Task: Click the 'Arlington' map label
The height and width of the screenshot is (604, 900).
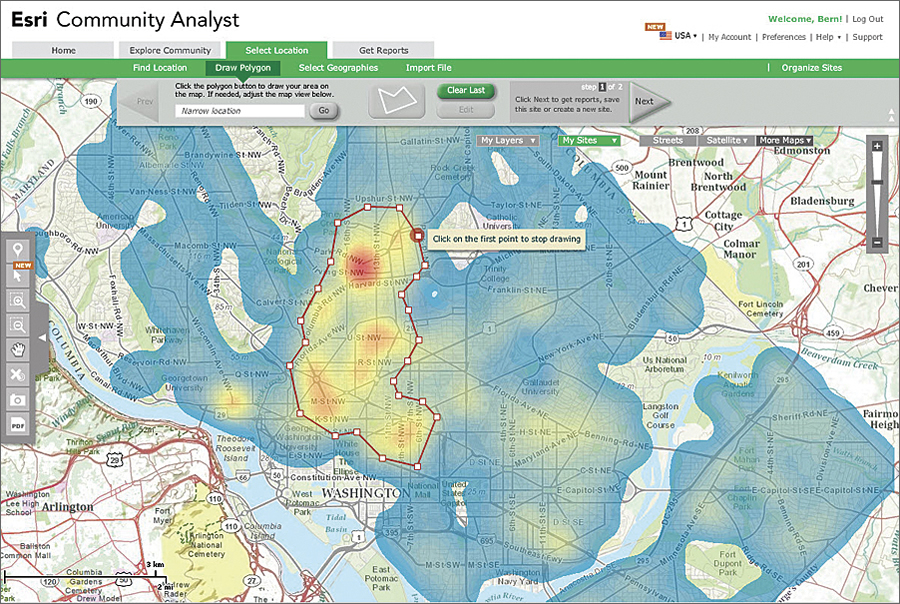Action: coord(67,506)
